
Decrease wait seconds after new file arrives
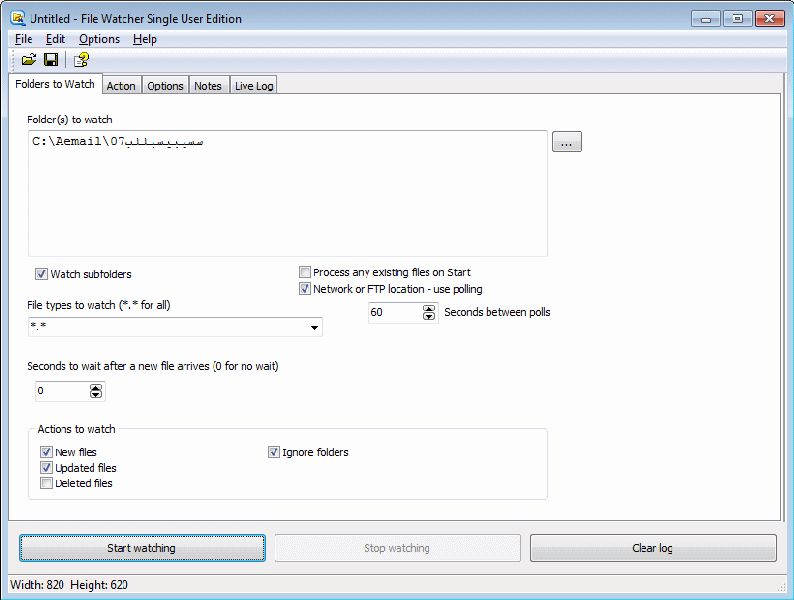96,395
